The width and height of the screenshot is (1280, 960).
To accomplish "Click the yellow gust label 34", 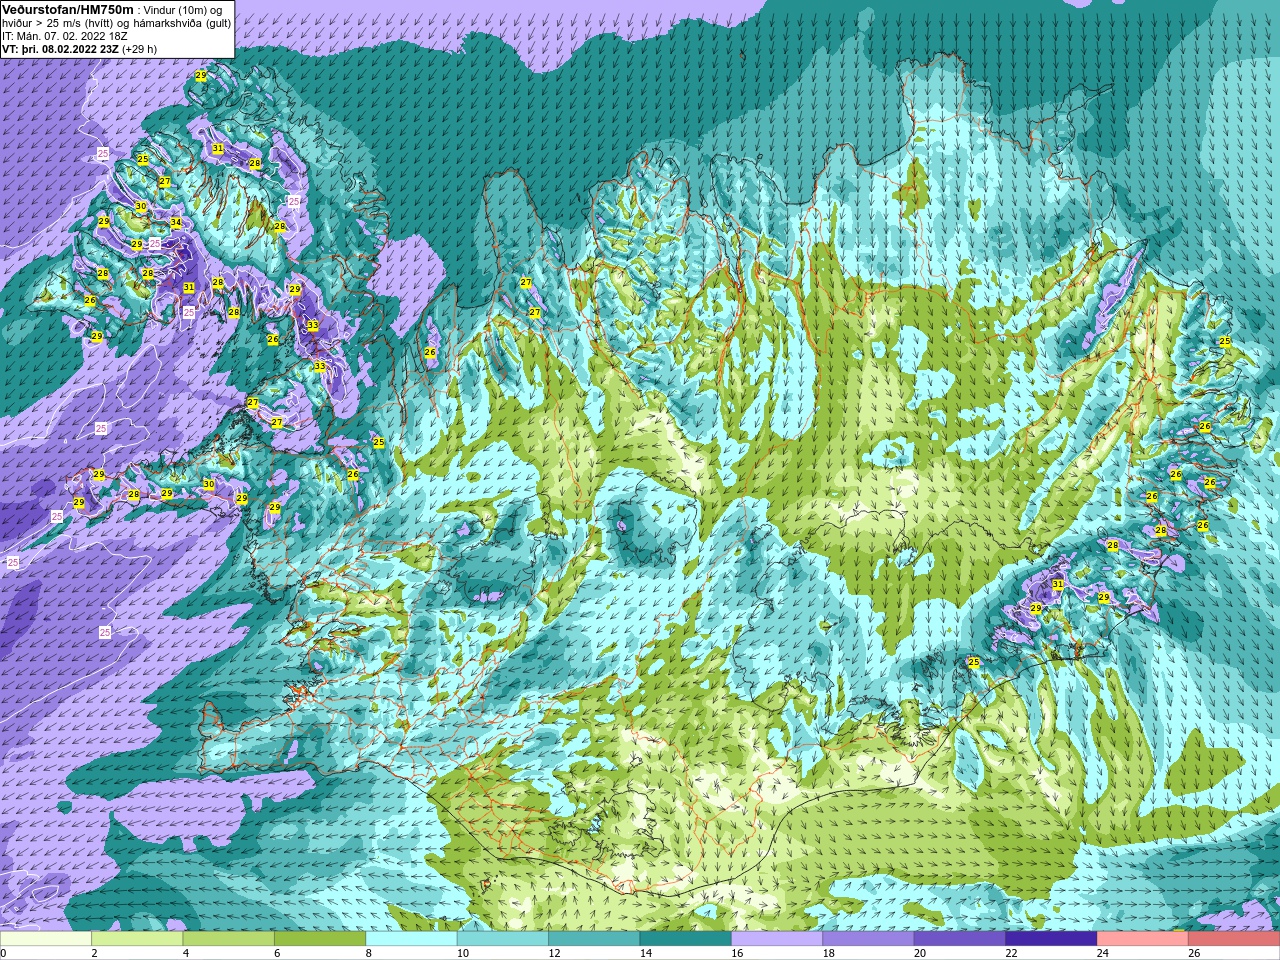I will point(176,223).
